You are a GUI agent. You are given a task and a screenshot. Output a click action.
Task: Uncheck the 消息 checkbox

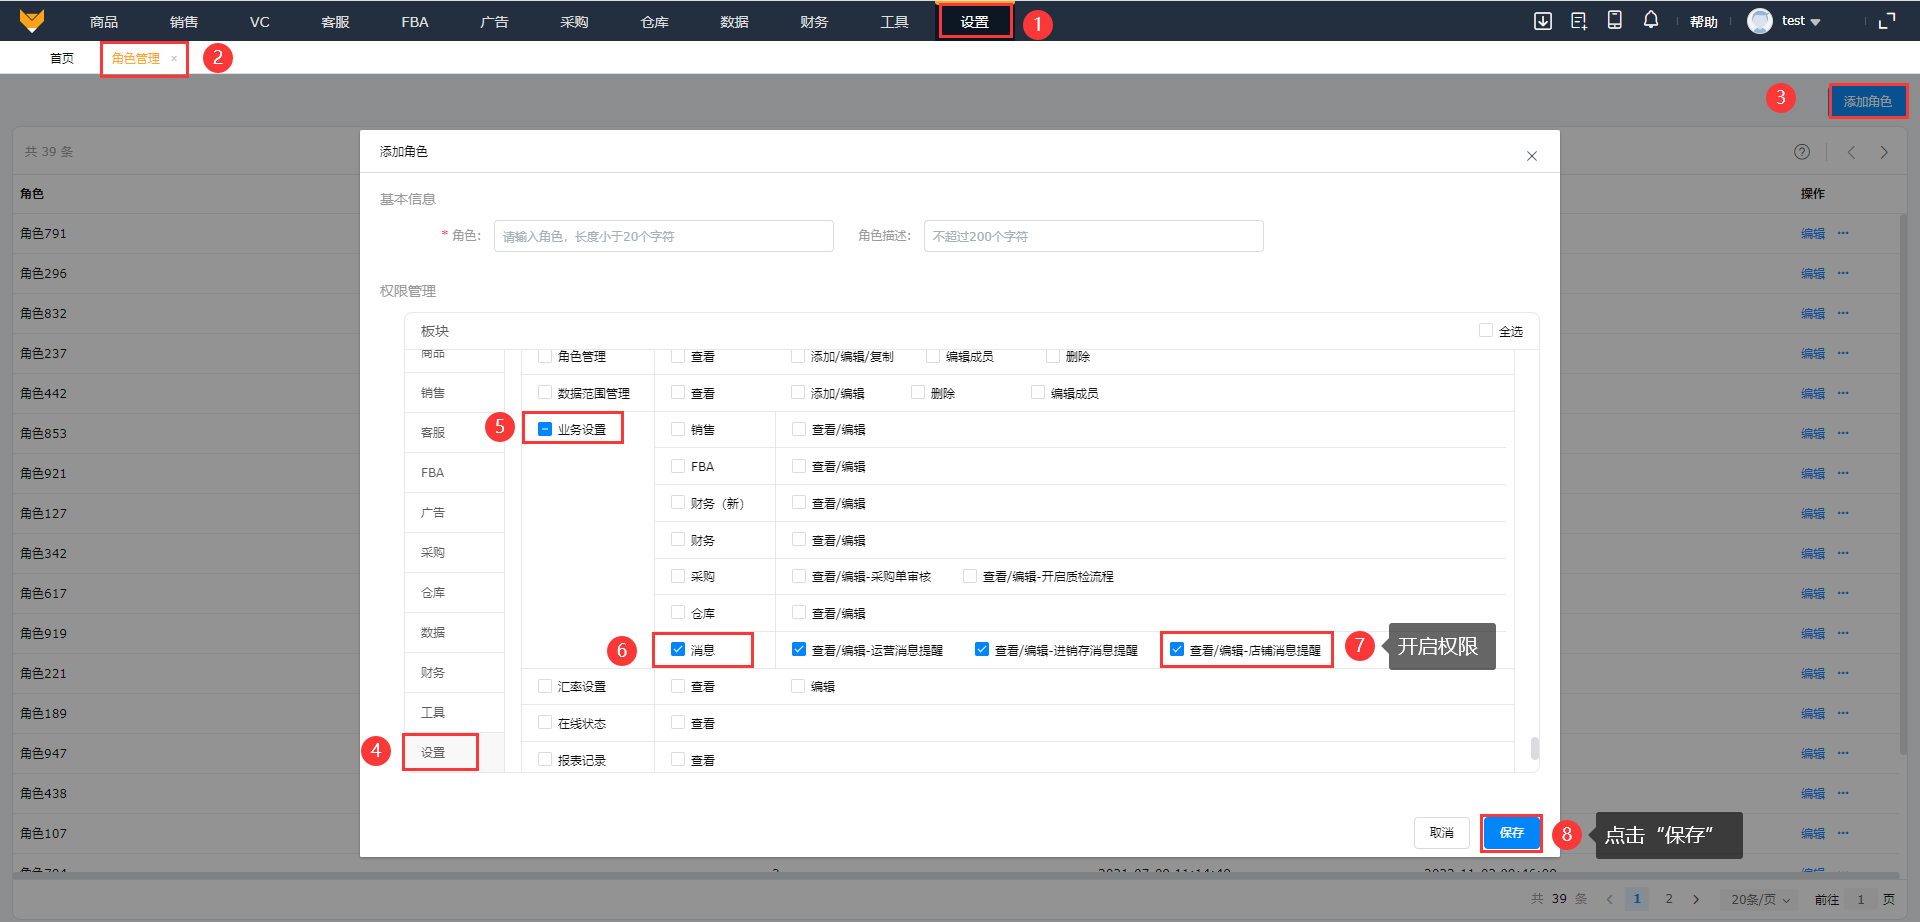[x=678, y=649]
